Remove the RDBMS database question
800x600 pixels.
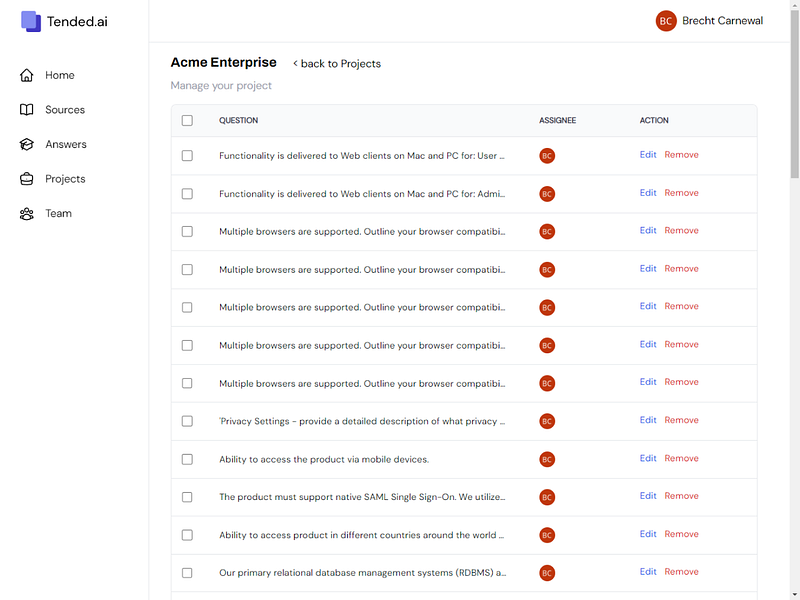(x=681, y=572)
